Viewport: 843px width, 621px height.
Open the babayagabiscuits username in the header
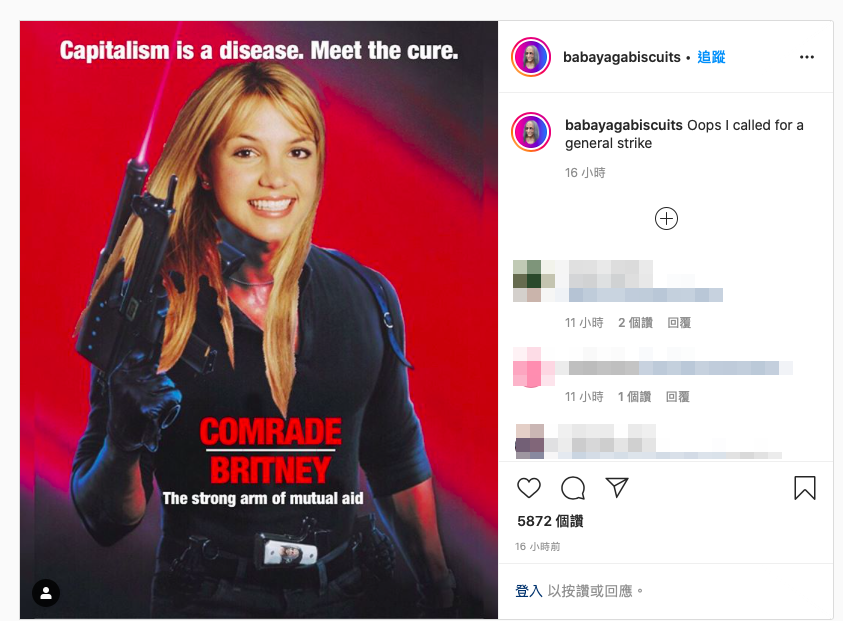pyautogui.click(x=621, y=57)
